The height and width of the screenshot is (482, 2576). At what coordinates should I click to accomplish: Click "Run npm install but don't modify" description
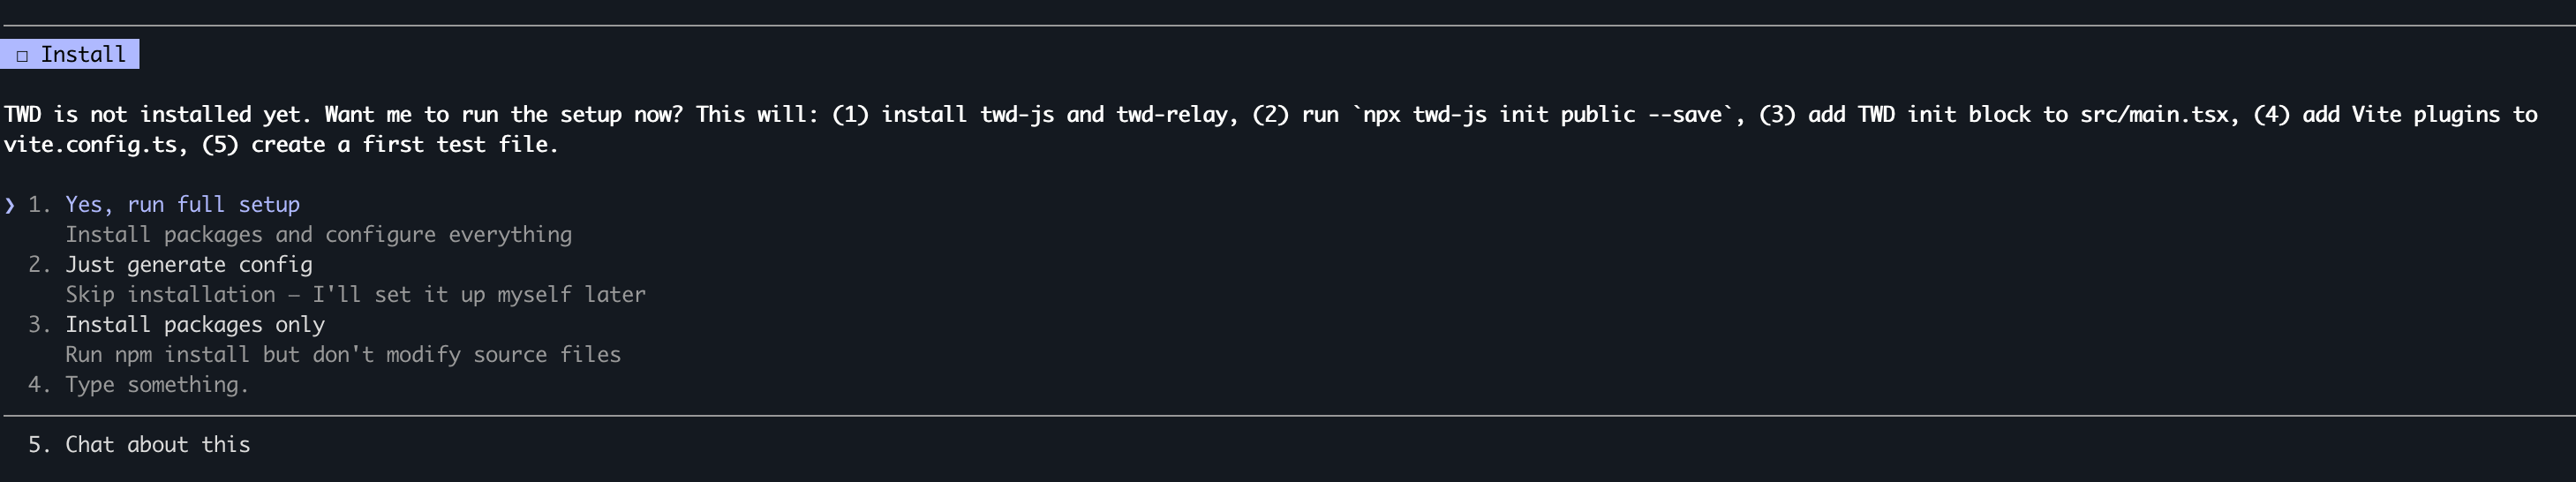(x=342, y=355)
